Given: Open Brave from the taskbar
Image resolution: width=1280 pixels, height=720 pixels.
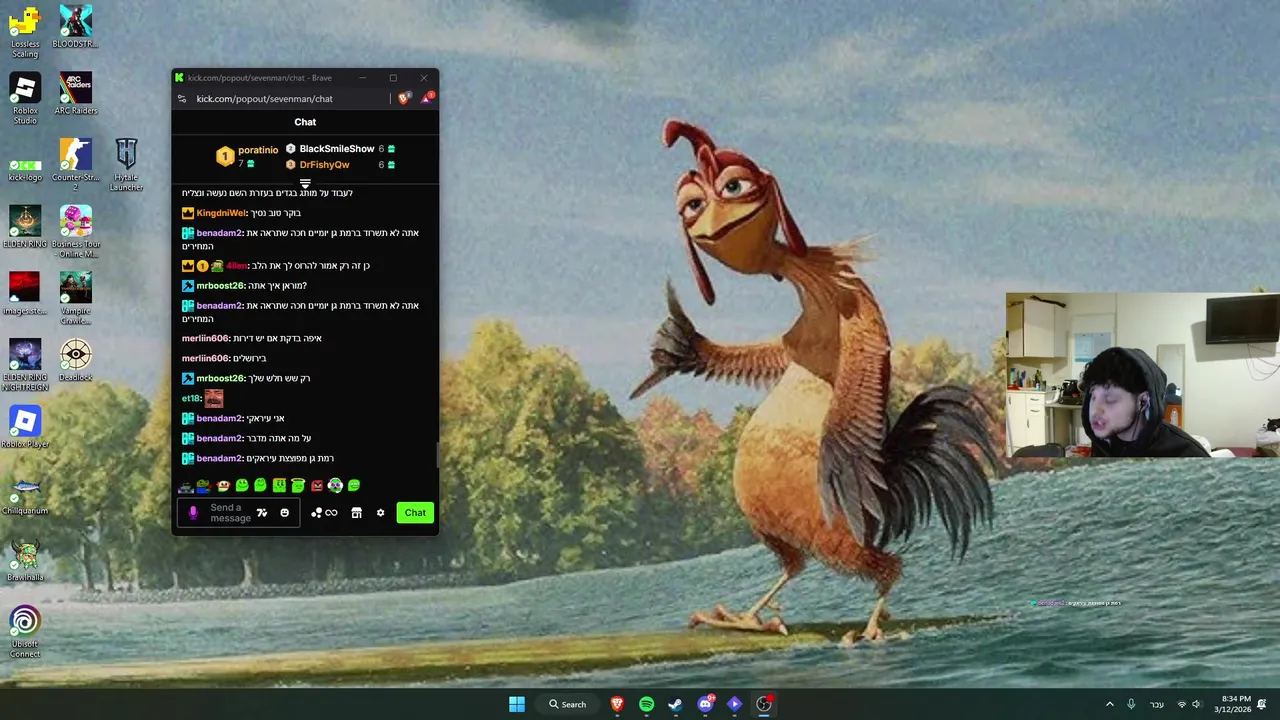Looking at the screenshot, I should [617, 704].
